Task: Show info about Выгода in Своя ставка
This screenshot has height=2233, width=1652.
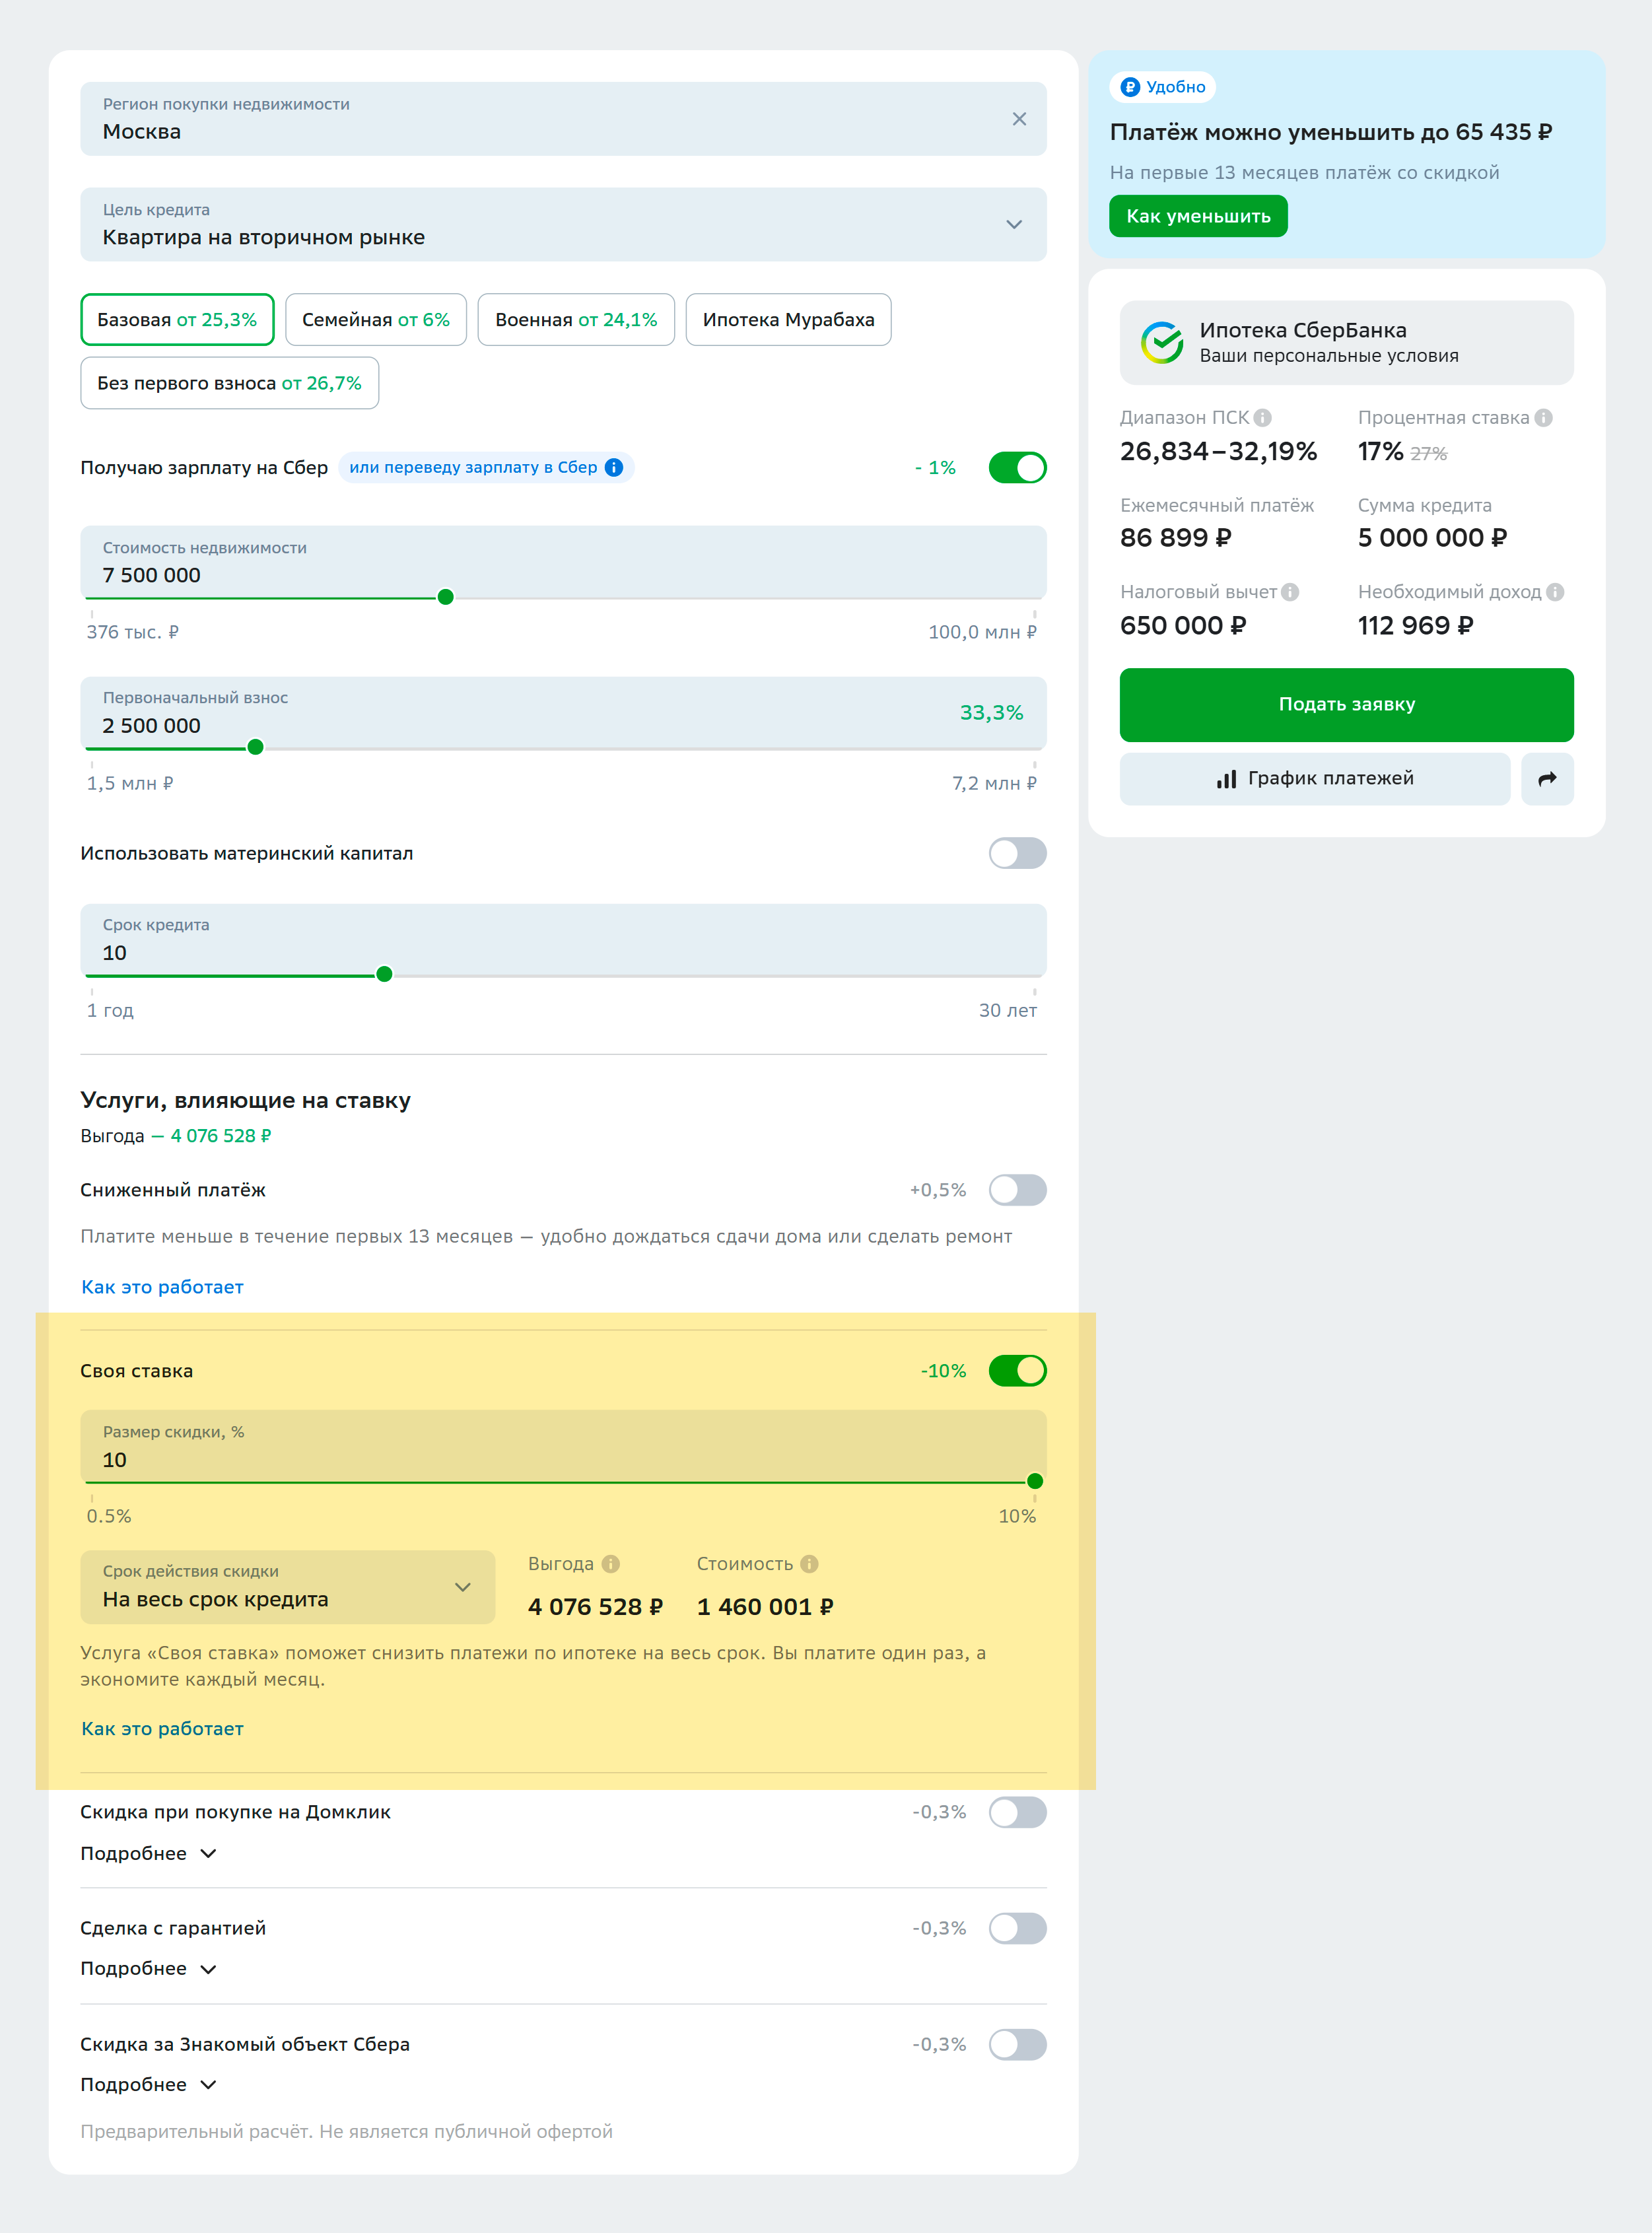Action: (x=610, y=1564)
